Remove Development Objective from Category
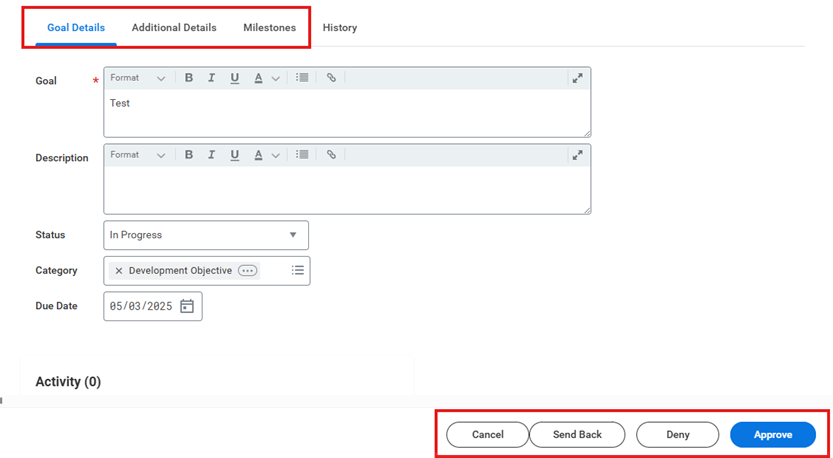This screenshot has width=833, height=458. pyautogui.click(x=118, y=271)
